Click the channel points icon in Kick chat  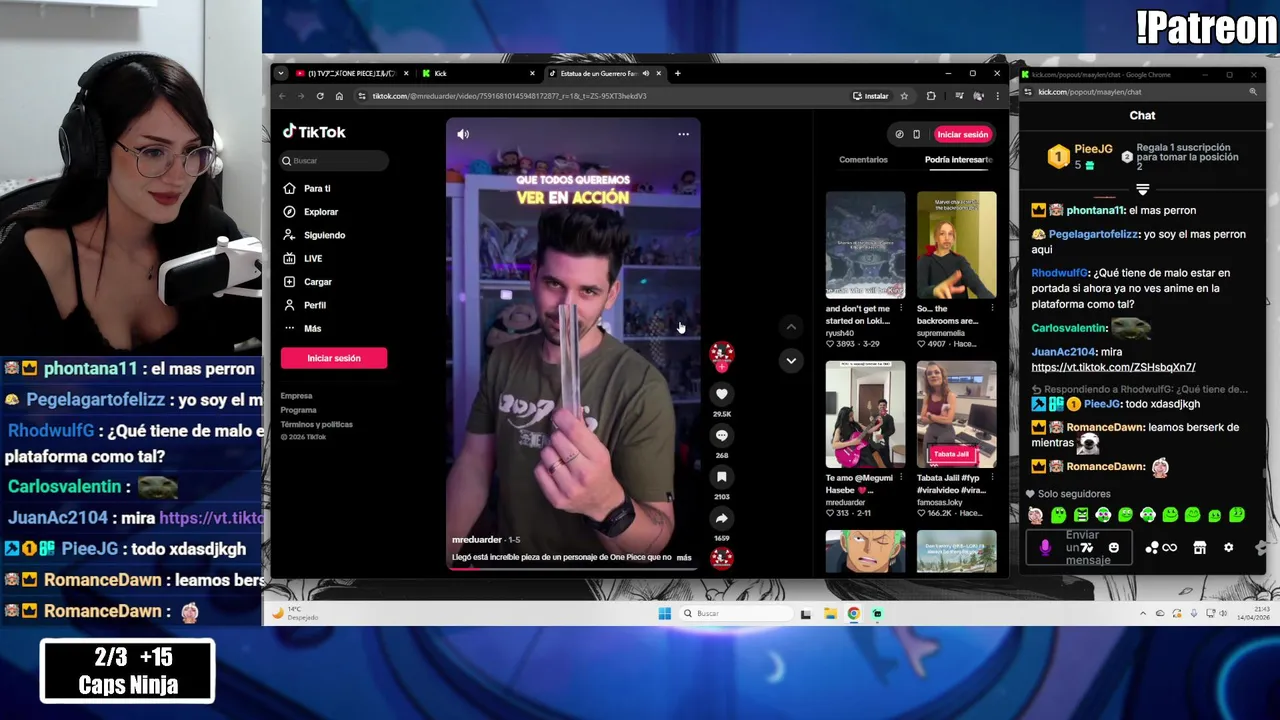click(x=1151, y=548)
